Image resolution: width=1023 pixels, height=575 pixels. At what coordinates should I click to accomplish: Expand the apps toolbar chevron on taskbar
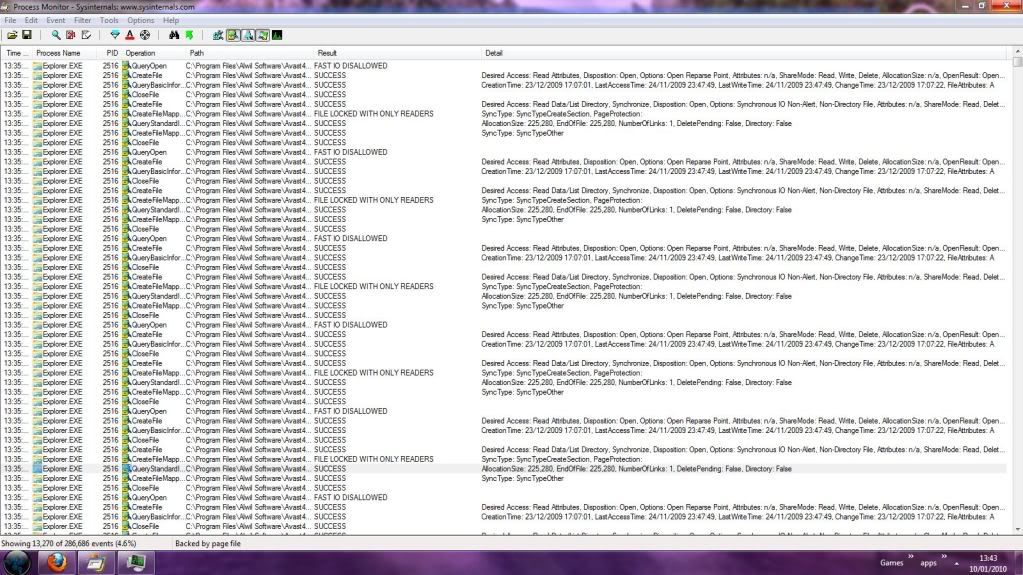943,557
